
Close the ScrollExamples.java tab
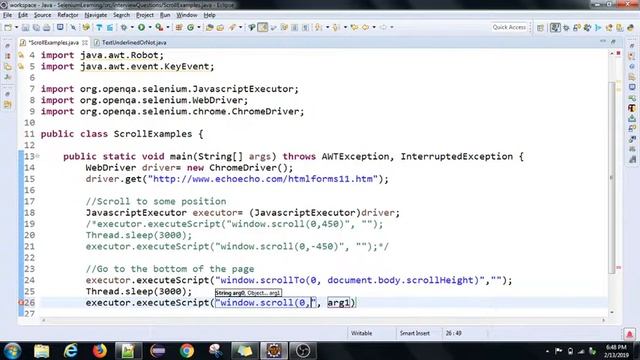pos(84,42)
